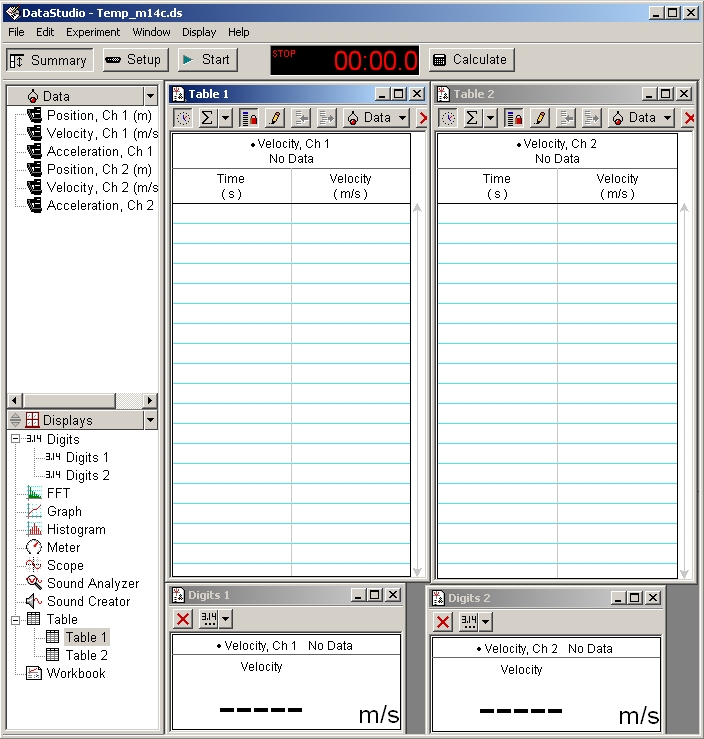Click the Data list scroll right arrow
The width and height of the screenshot is (704, 739).
pyautogui.click(x=150, y=400)
